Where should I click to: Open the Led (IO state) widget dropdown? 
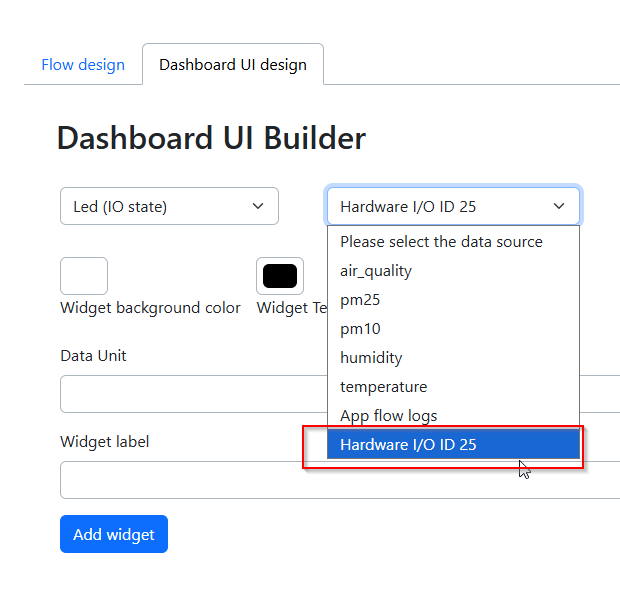pos(169,206)
